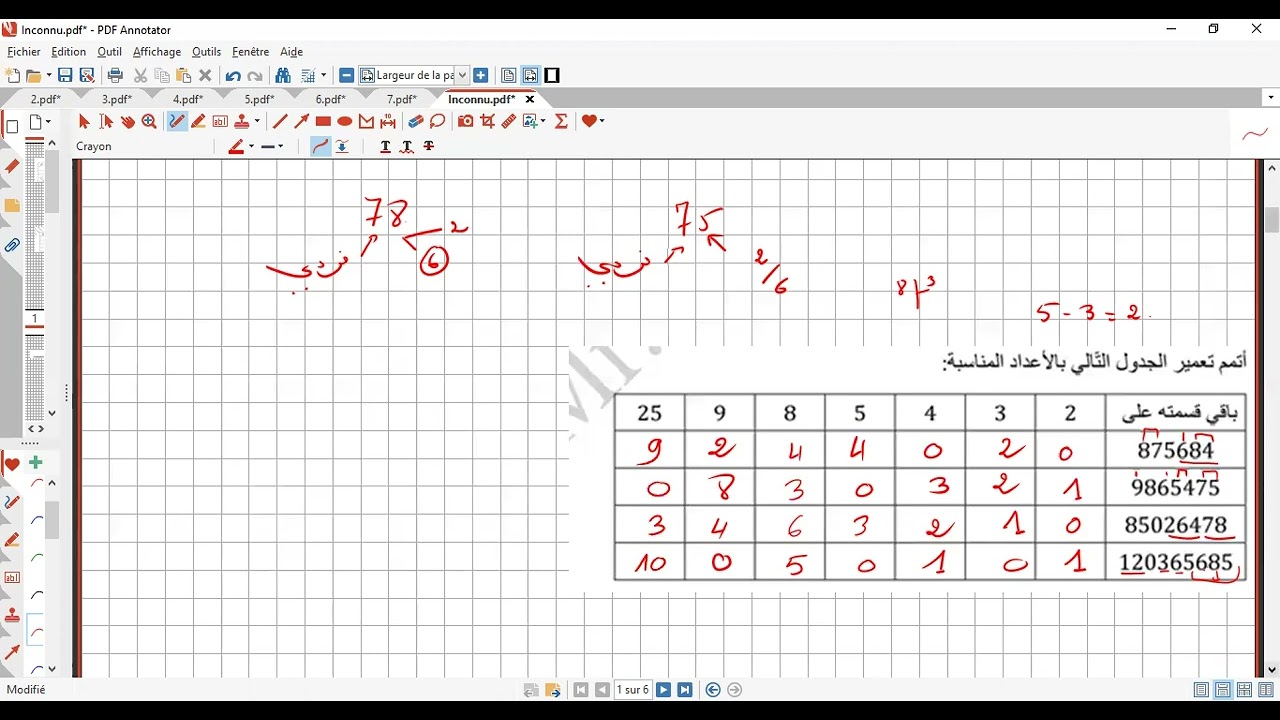1280x720 pixels.
Task: Select the Crop tool
Action: [487, 121]
